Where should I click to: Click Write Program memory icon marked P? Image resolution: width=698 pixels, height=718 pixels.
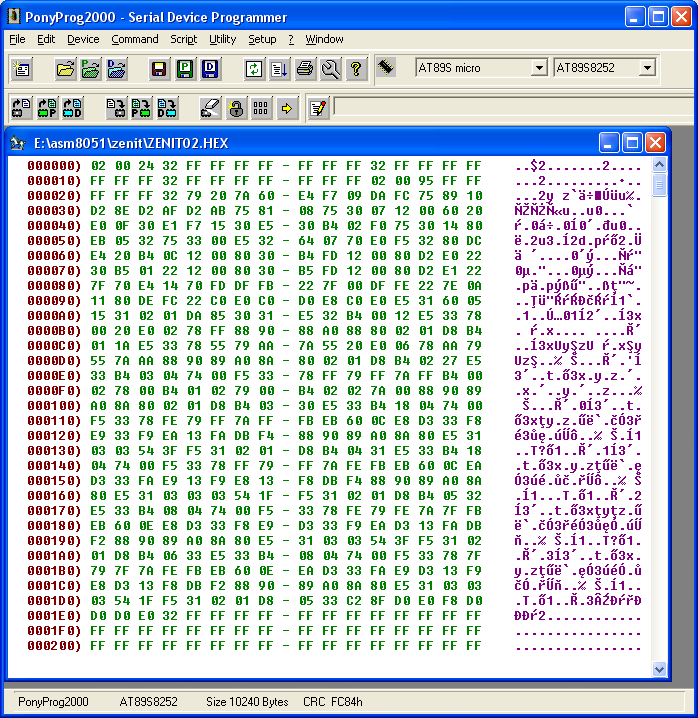point(142,109)
